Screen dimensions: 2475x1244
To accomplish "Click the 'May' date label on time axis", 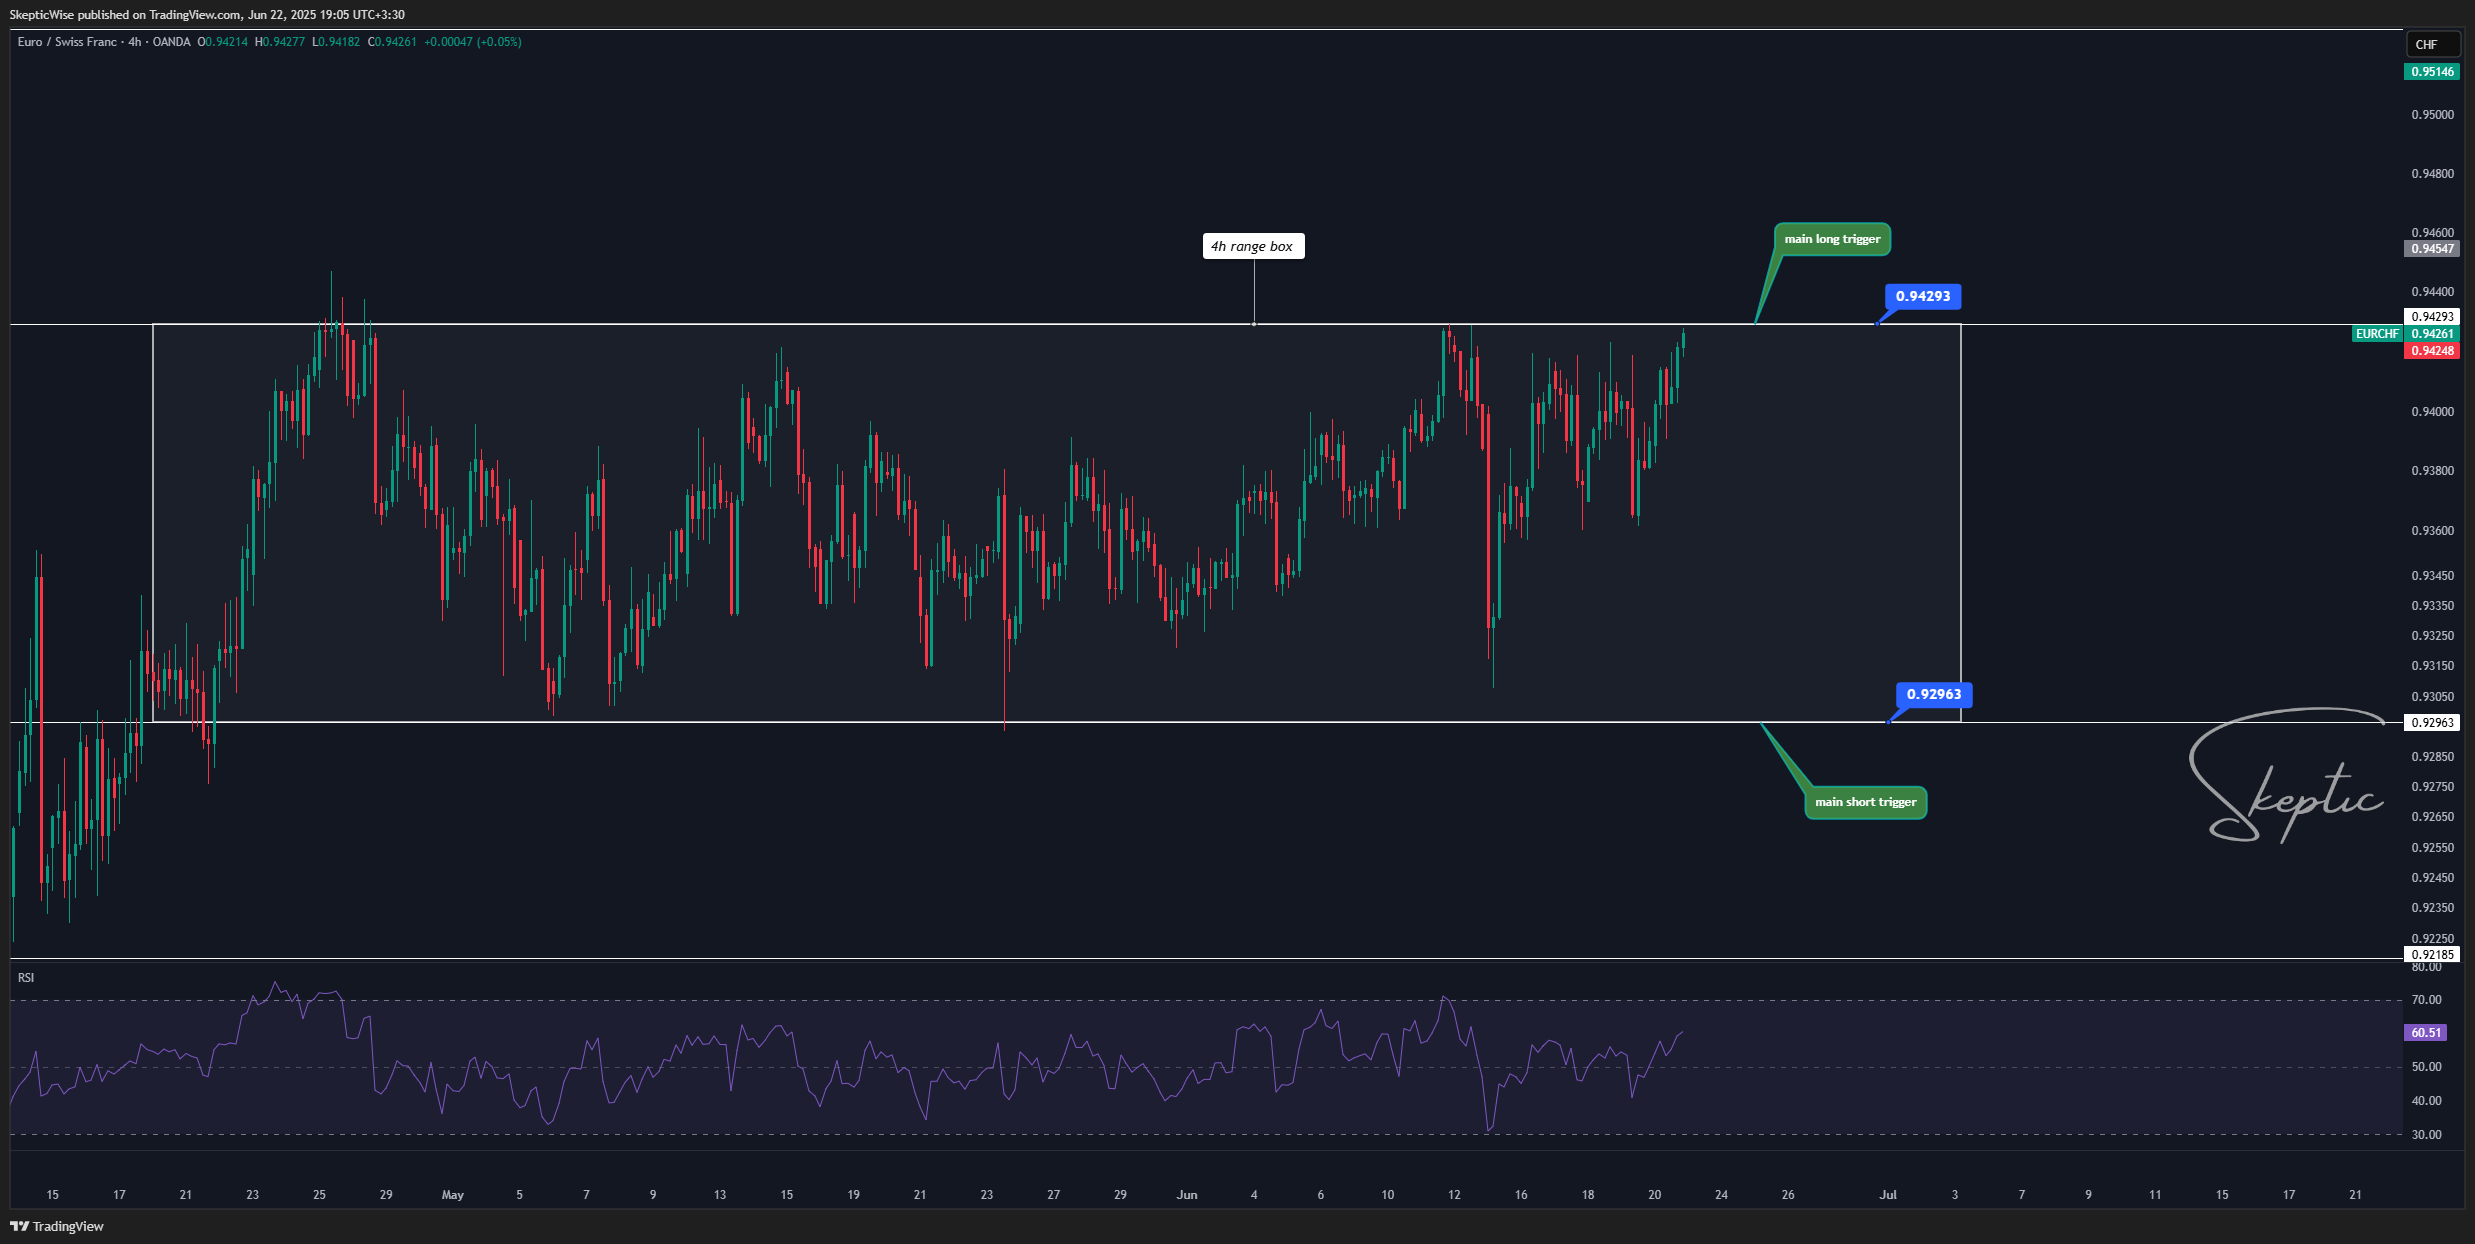I will coord(453,1195).
